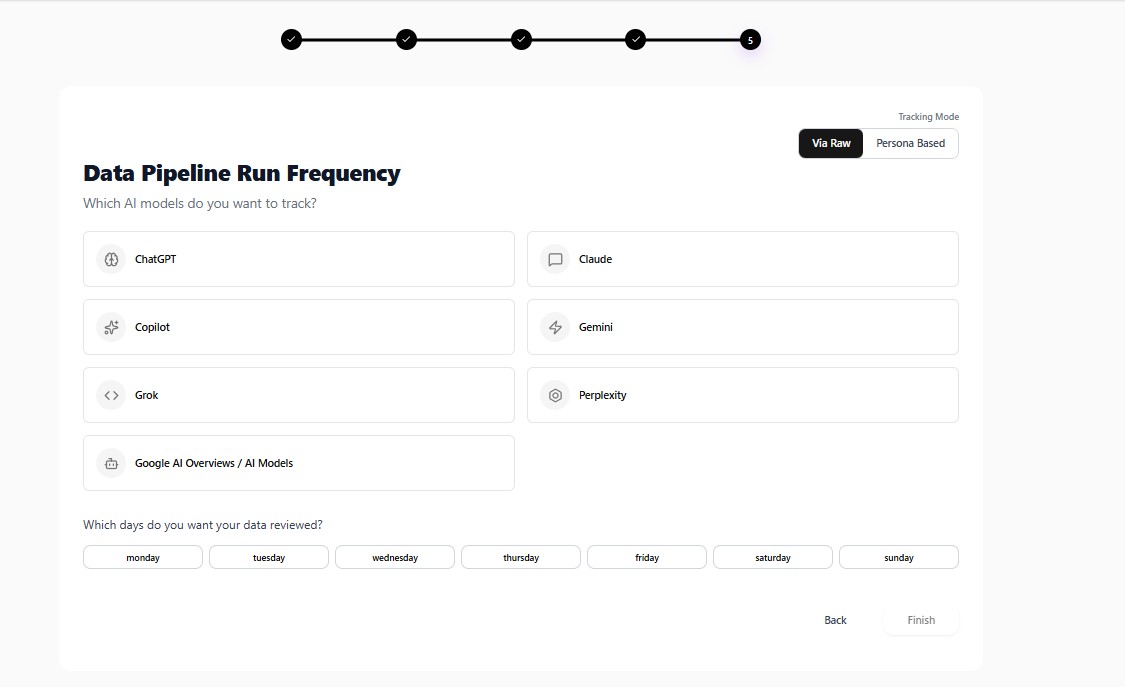Click the Google AI Overviews robot icon
1125x687 pixels.
click(x=111, y=463)
